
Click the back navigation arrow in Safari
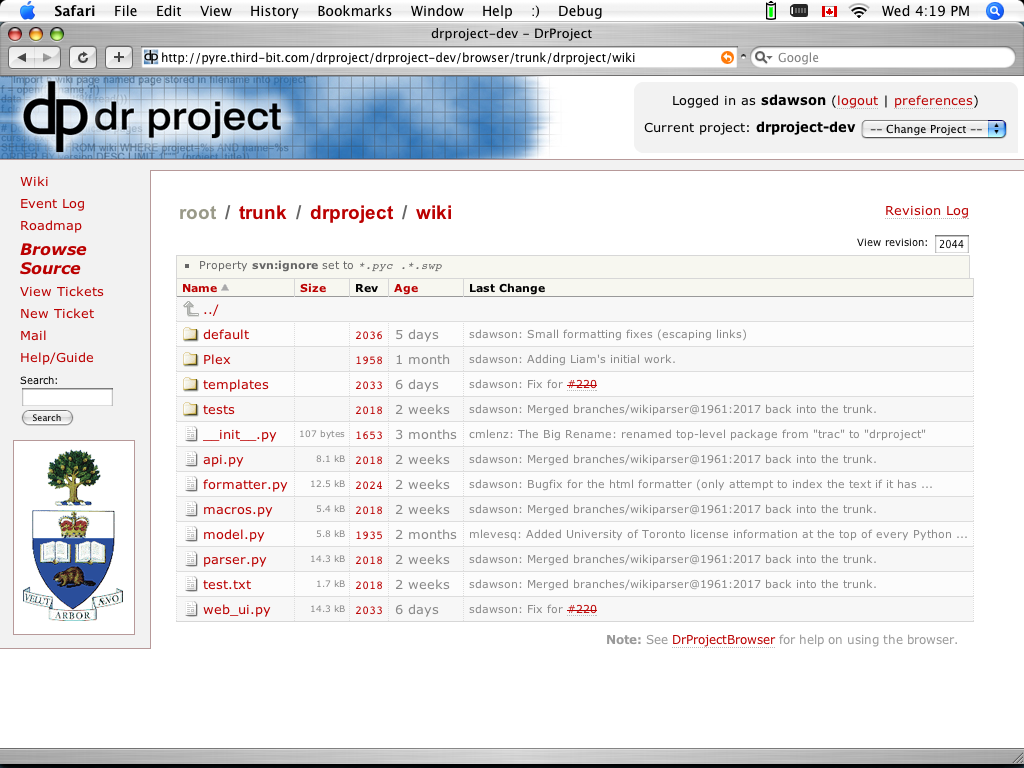coord(22,57)
